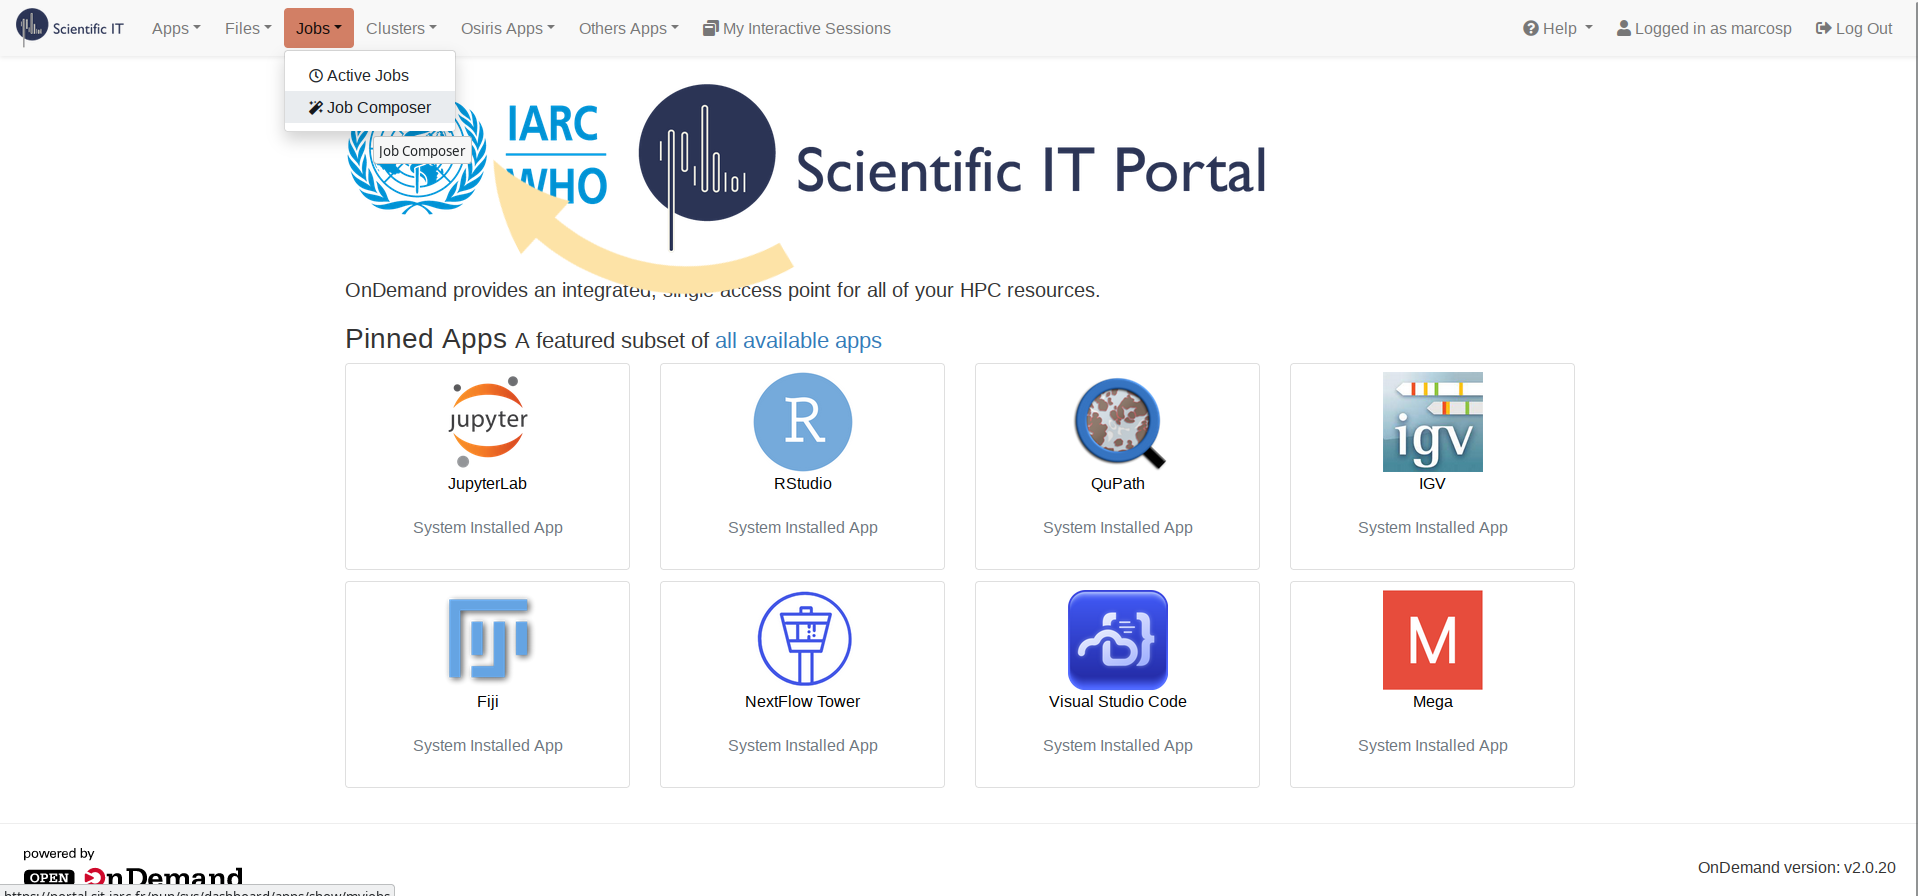
Task: Launch RStudio via its R icon
Action: (802, 422)
